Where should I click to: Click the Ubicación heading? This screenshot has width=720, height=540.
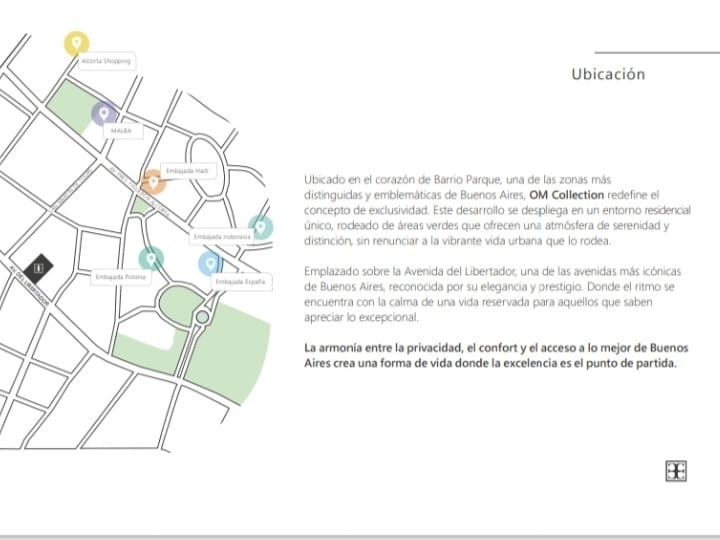click(608, 74)
